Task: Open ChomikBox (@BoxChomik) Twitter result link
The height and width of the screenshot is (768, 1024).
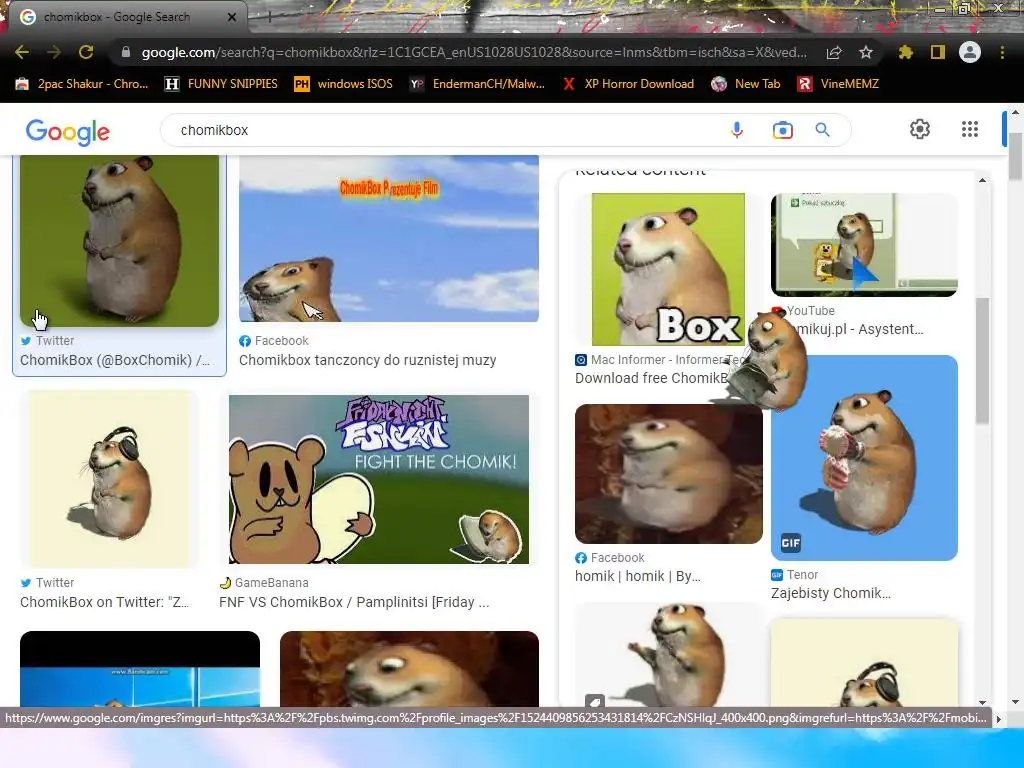Action: 115,360
